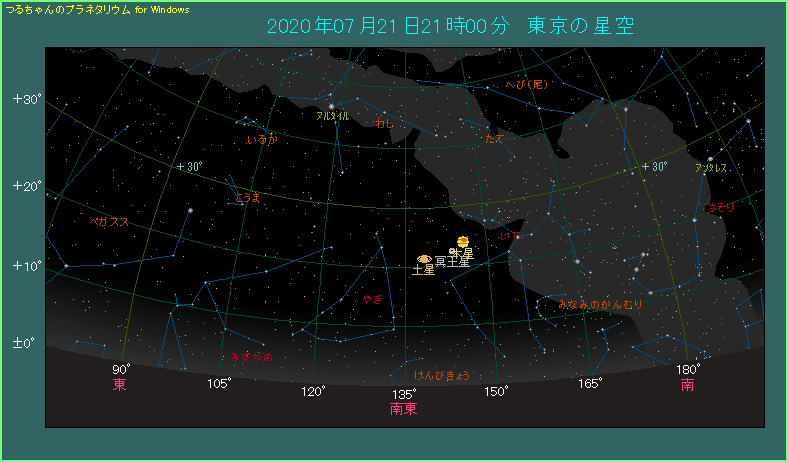Click the やぎ (Capricornus) constellation label
Screen dimensions: 788x462
click(x=372, y=298)
